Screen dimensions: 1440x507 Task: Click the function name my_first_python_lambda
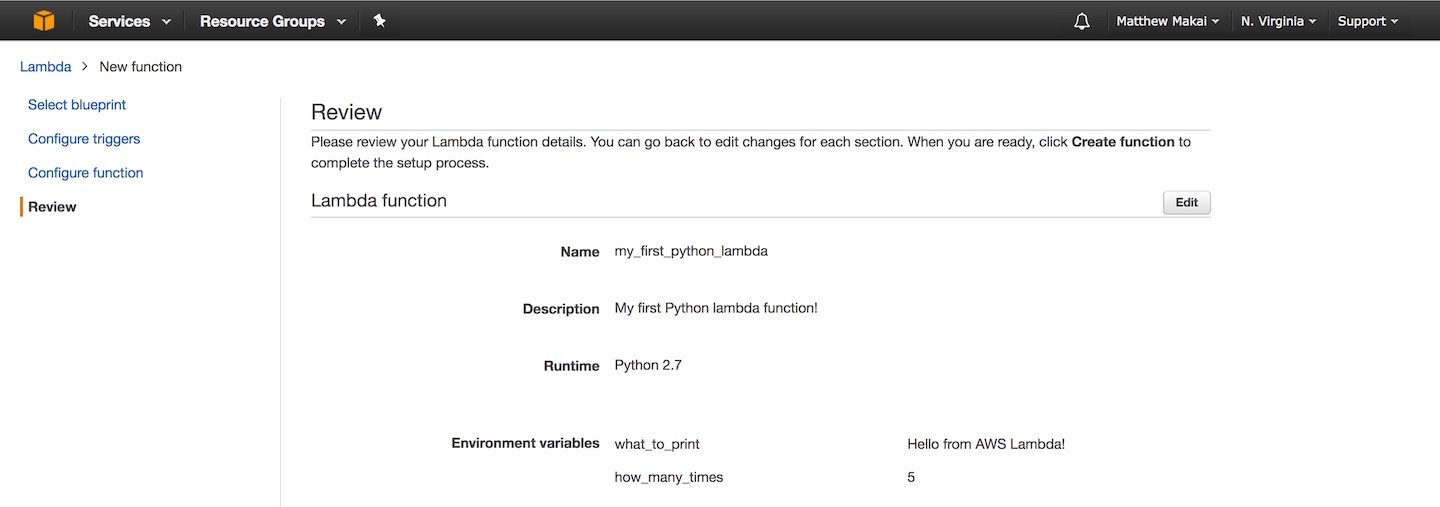click(691, 251)
